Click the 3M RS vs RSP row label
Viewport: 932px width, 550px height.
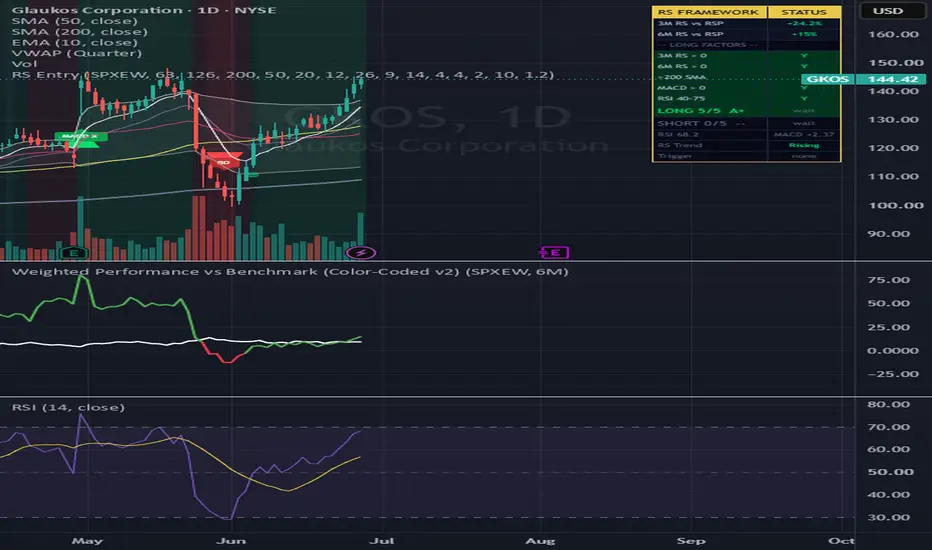pyautogui.click(x=691, y=23)
